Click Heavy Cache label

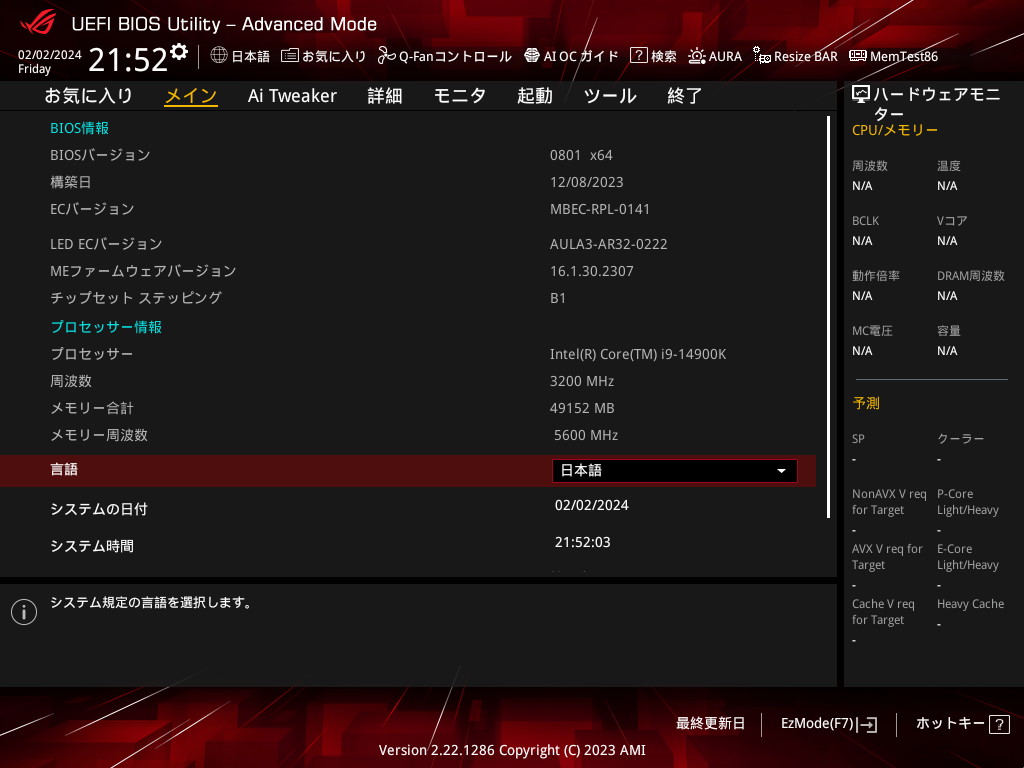[x=970, y=604]
